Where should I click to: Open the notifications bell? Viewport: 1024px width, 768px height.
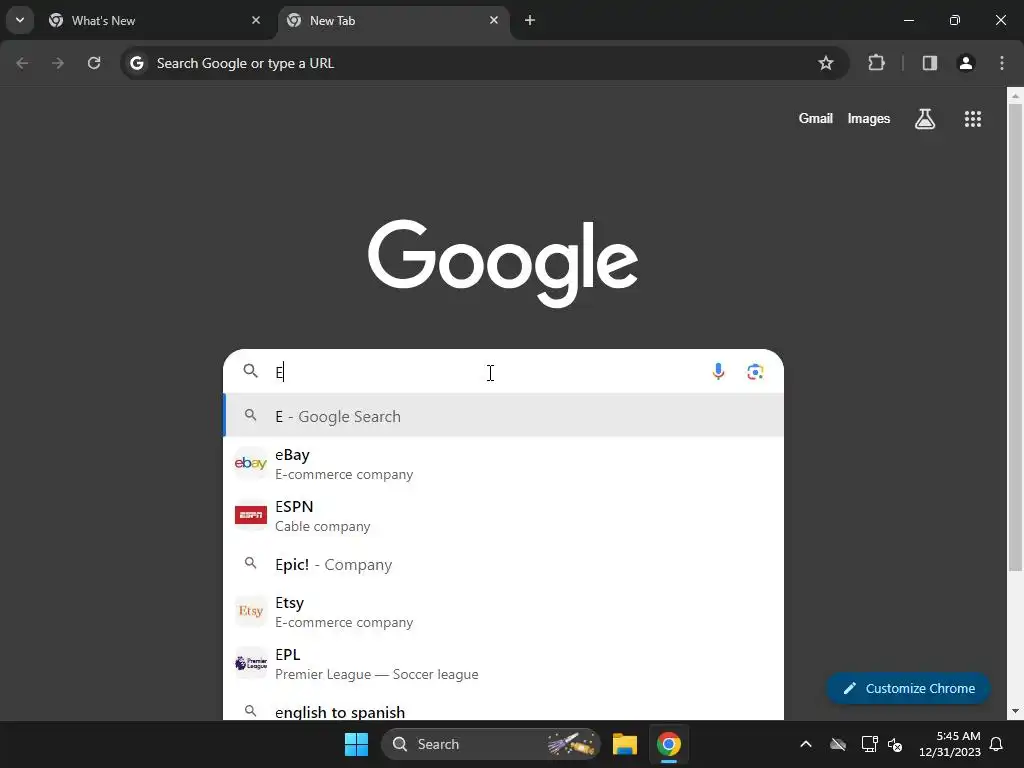click(997, 744)
